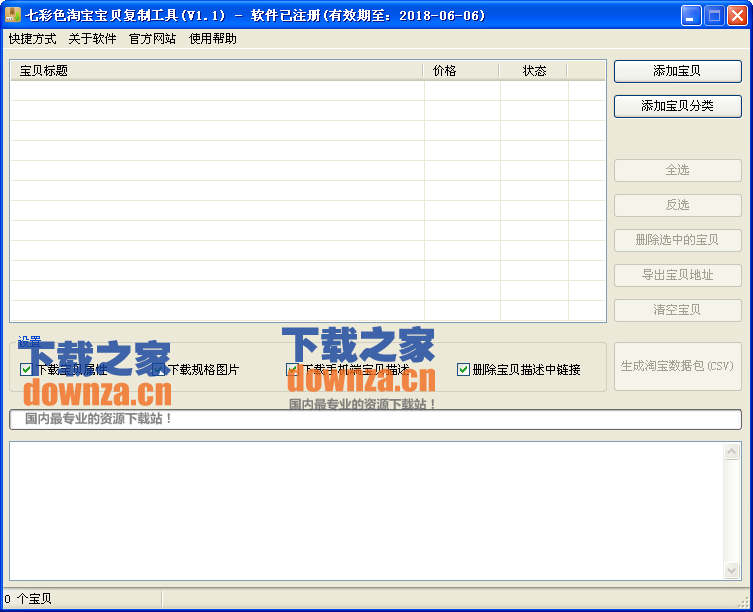Maximize the window

point(714,16)
